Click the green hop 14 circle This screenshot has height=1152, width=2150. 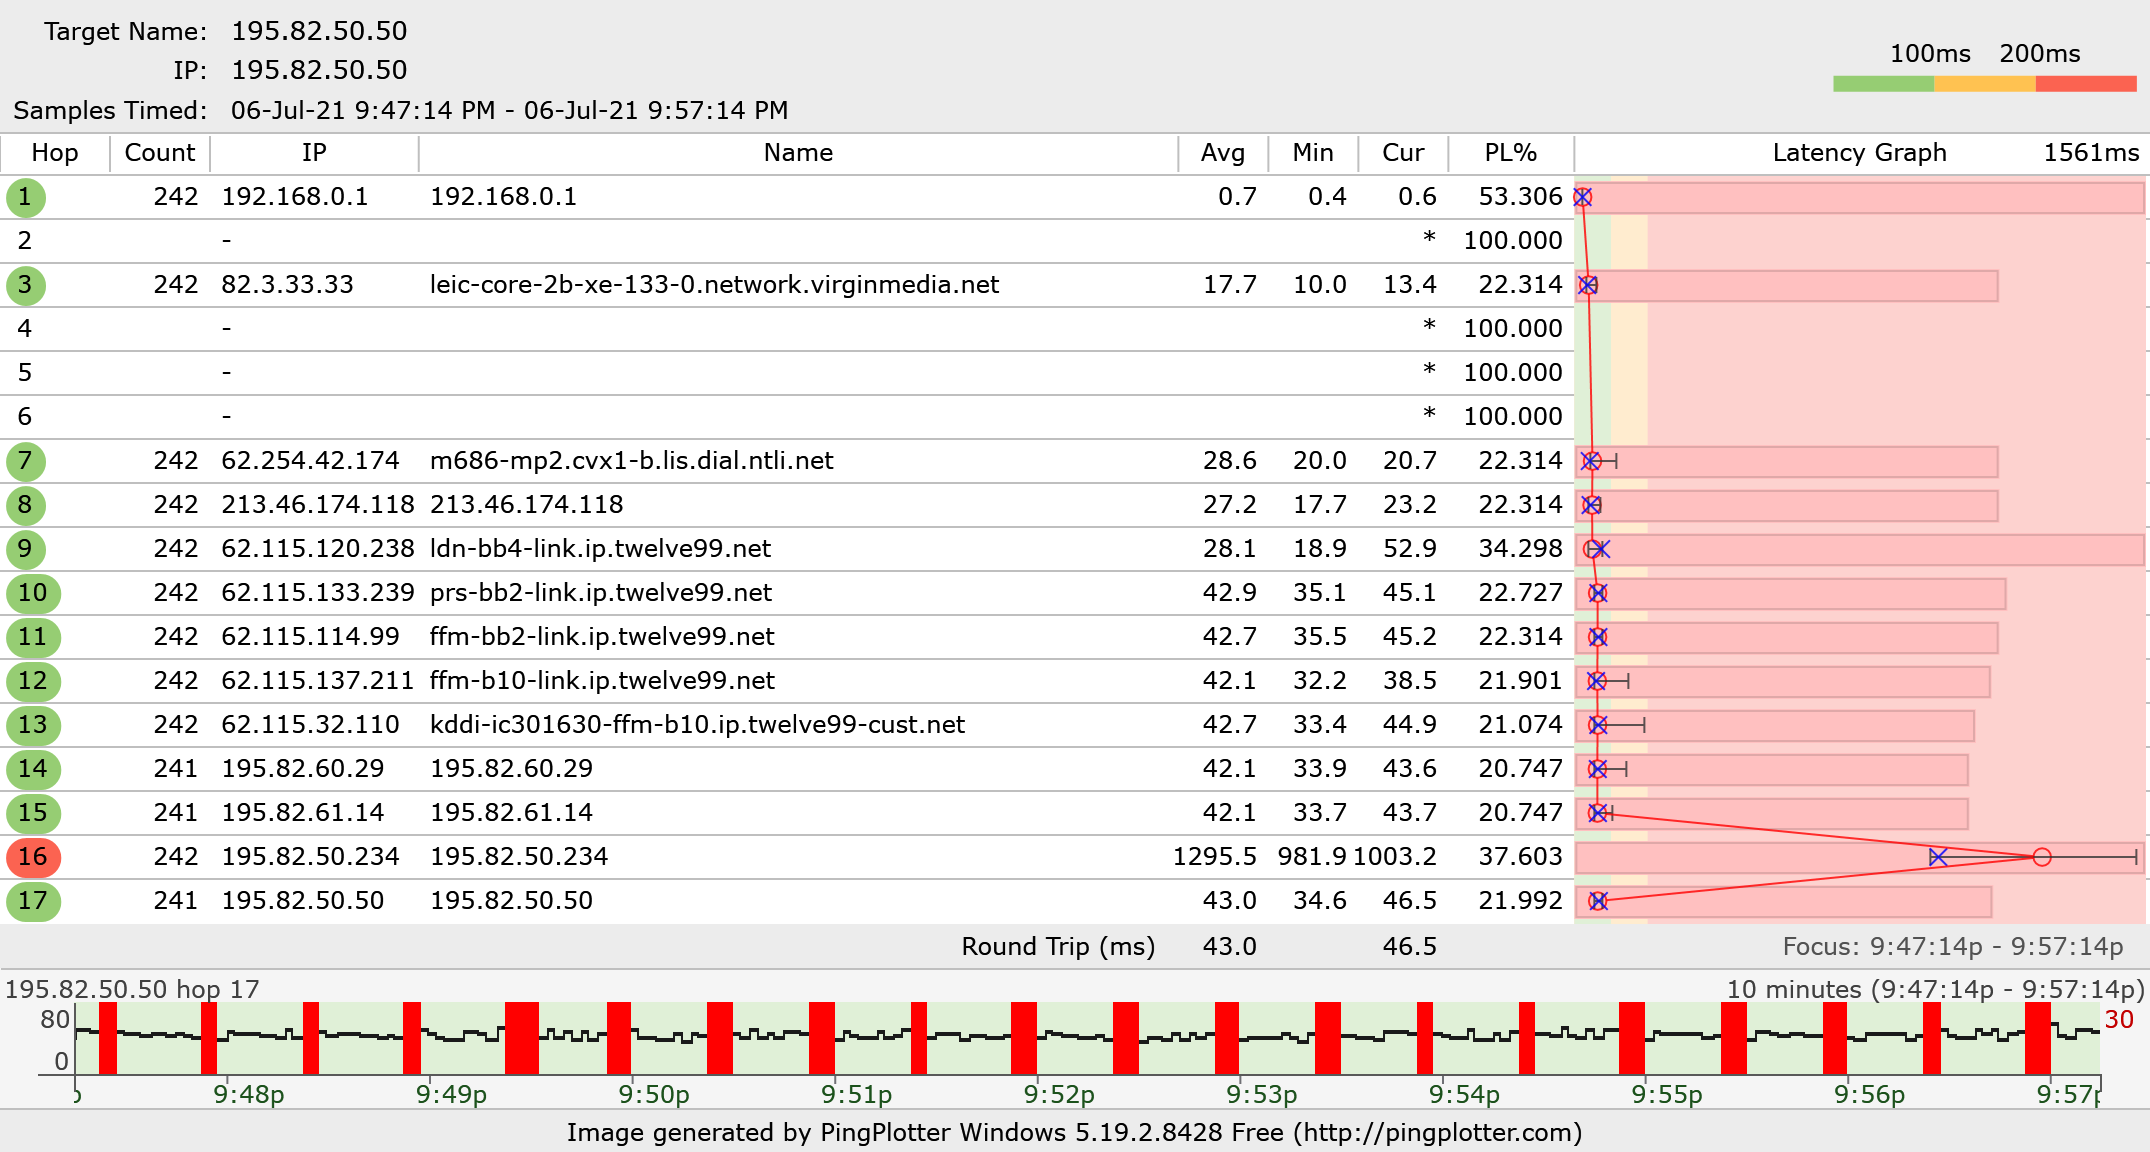[33, 769]
